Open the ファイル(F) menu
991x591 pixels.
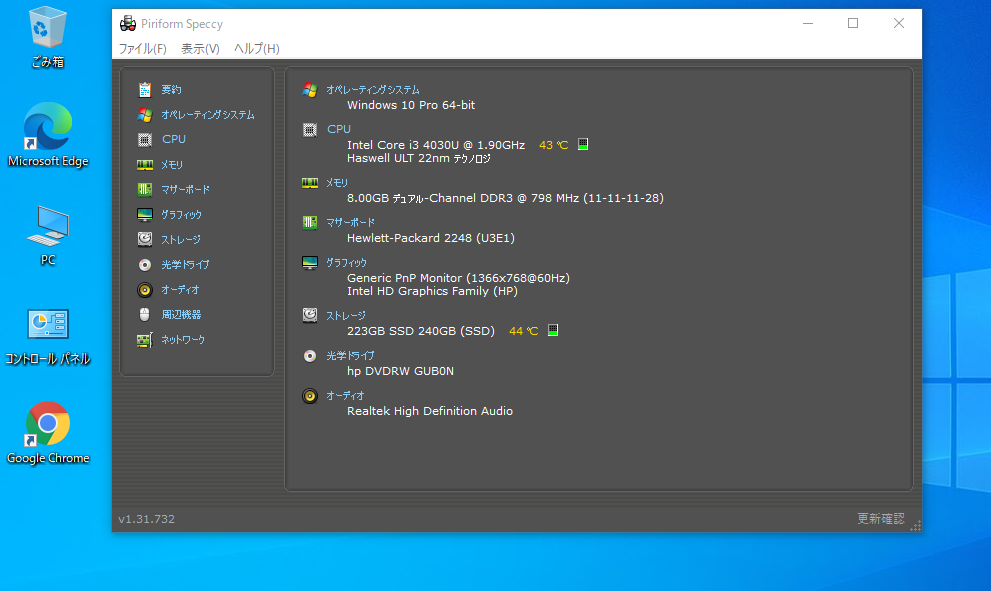(x=143, y=49)
